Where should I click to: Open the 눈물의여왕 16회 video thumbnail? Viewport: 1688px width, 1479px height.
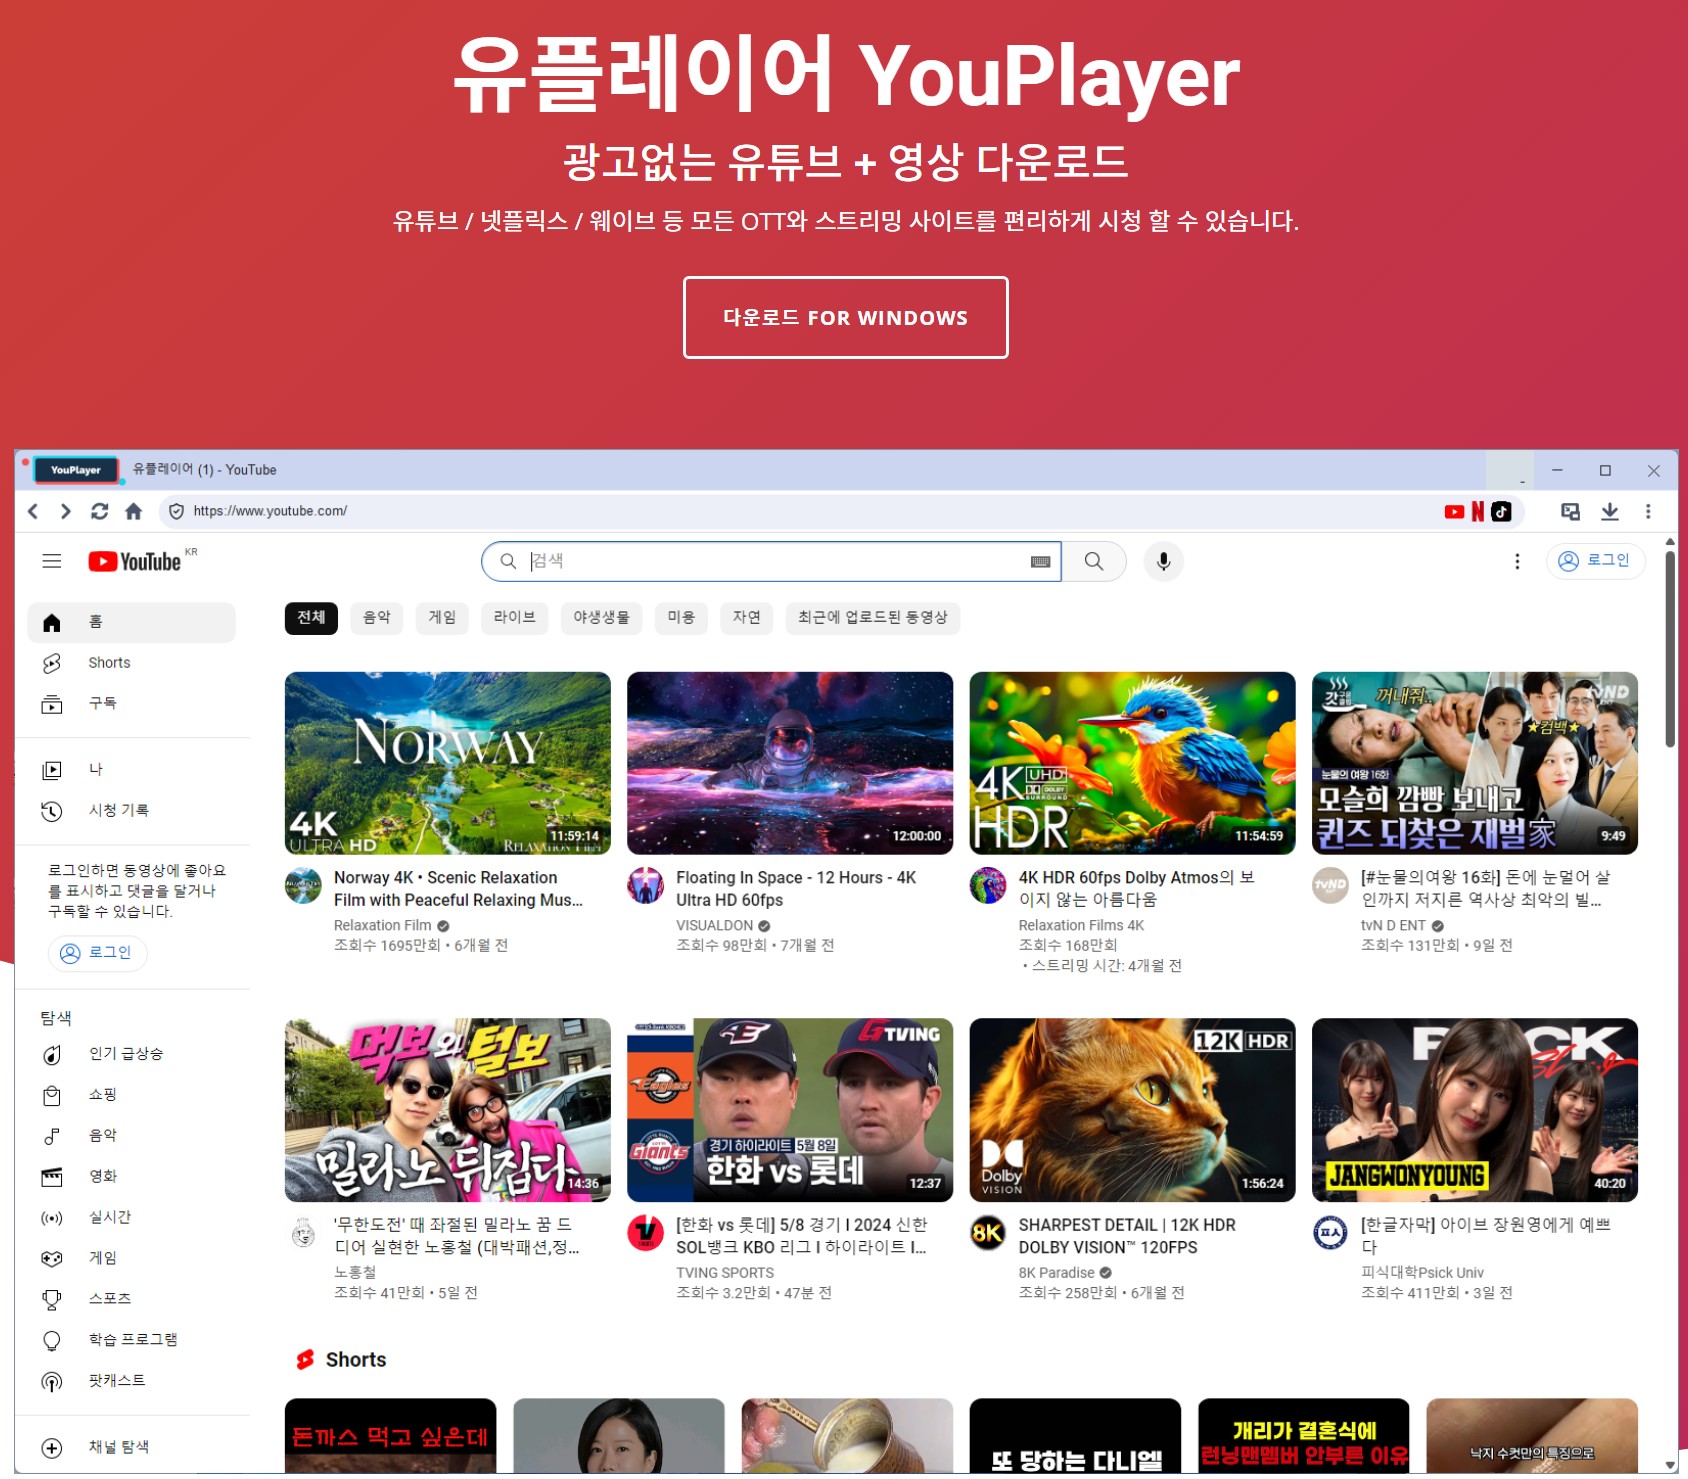point(1475,763)
